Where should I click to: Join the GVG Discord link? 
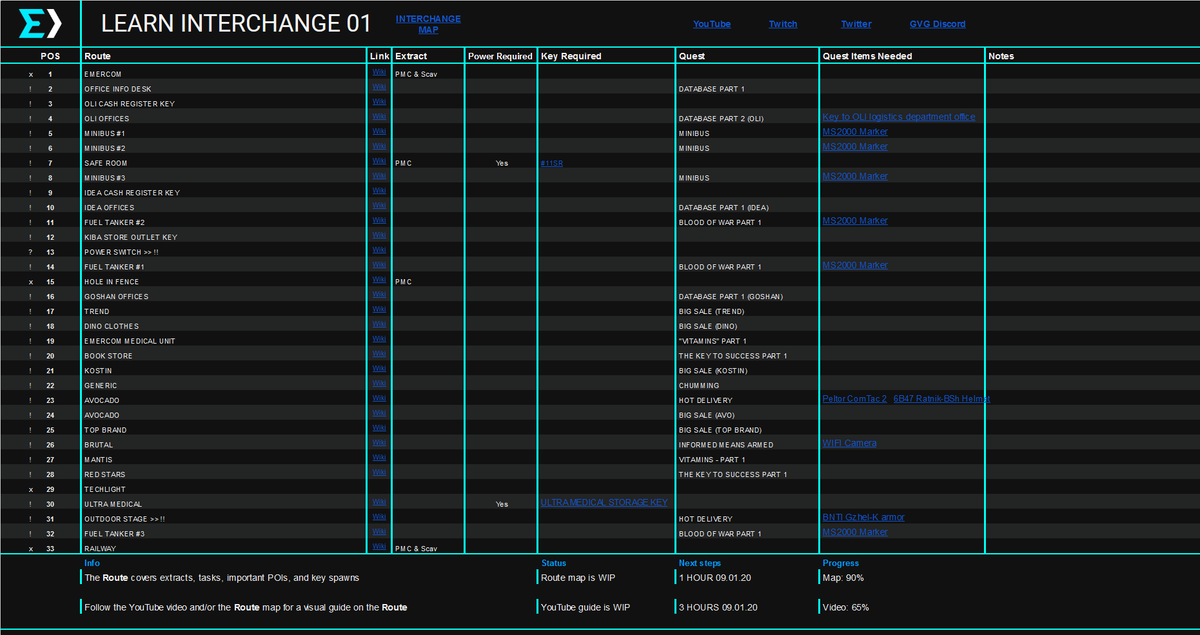click(937, 24)
